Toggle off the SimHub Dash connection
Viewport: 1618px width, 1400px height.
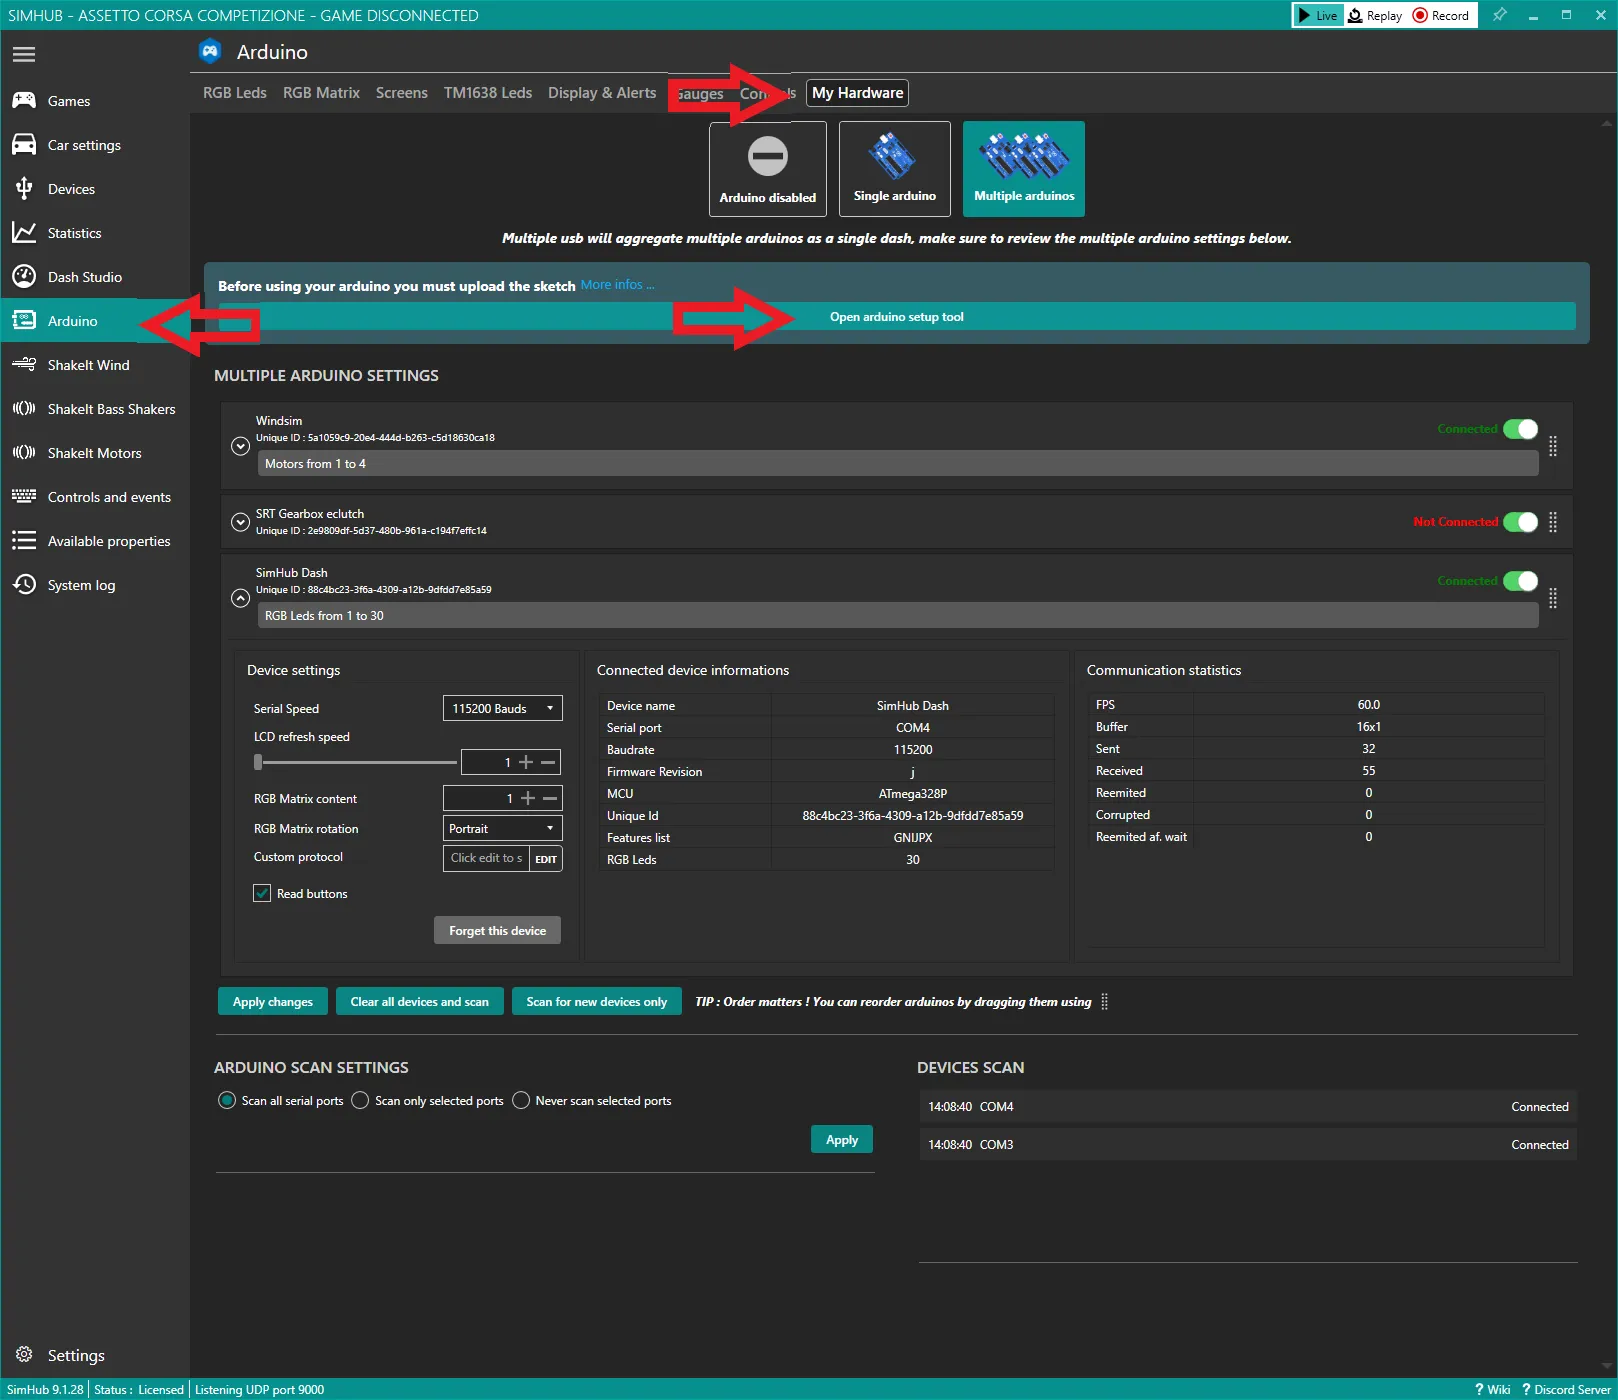coord(1521,580)
